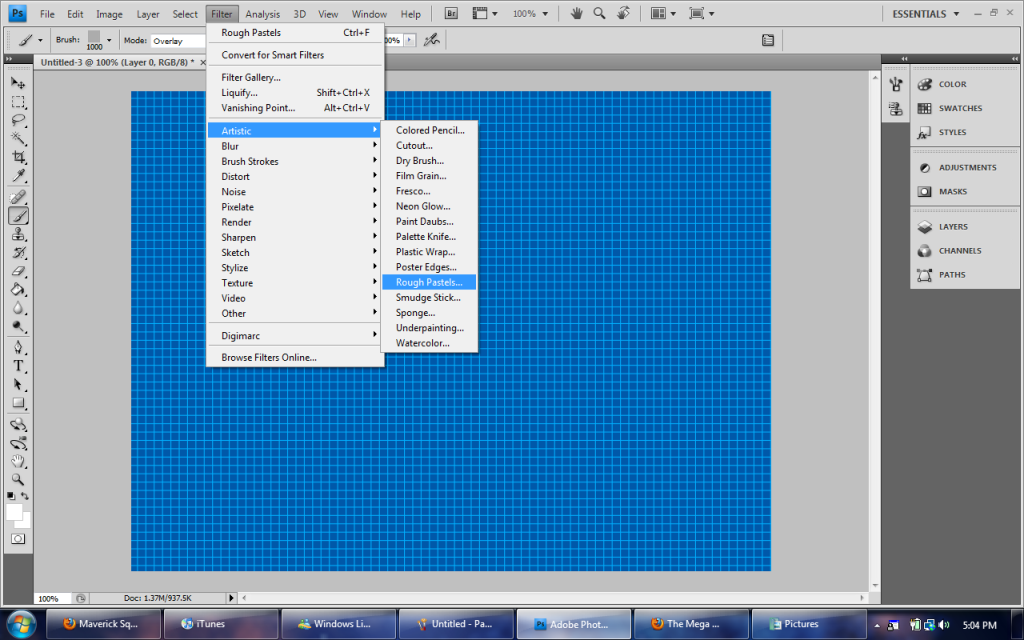Open the Filter Gallery menu item
The width and height of the screenshot is (1024, 640).
point(251,77)
